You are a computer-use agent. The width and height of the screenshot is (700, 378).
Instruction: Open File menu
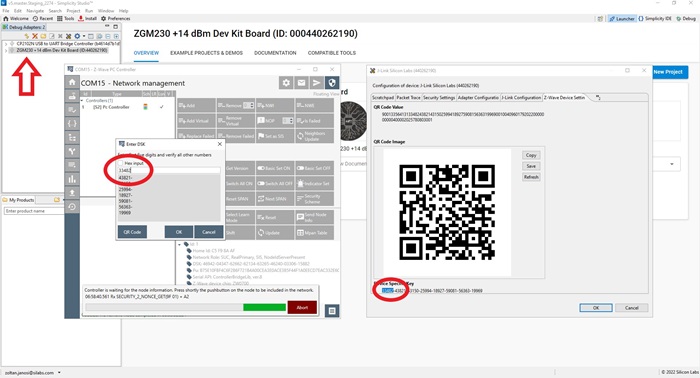[x=6, y=11]
